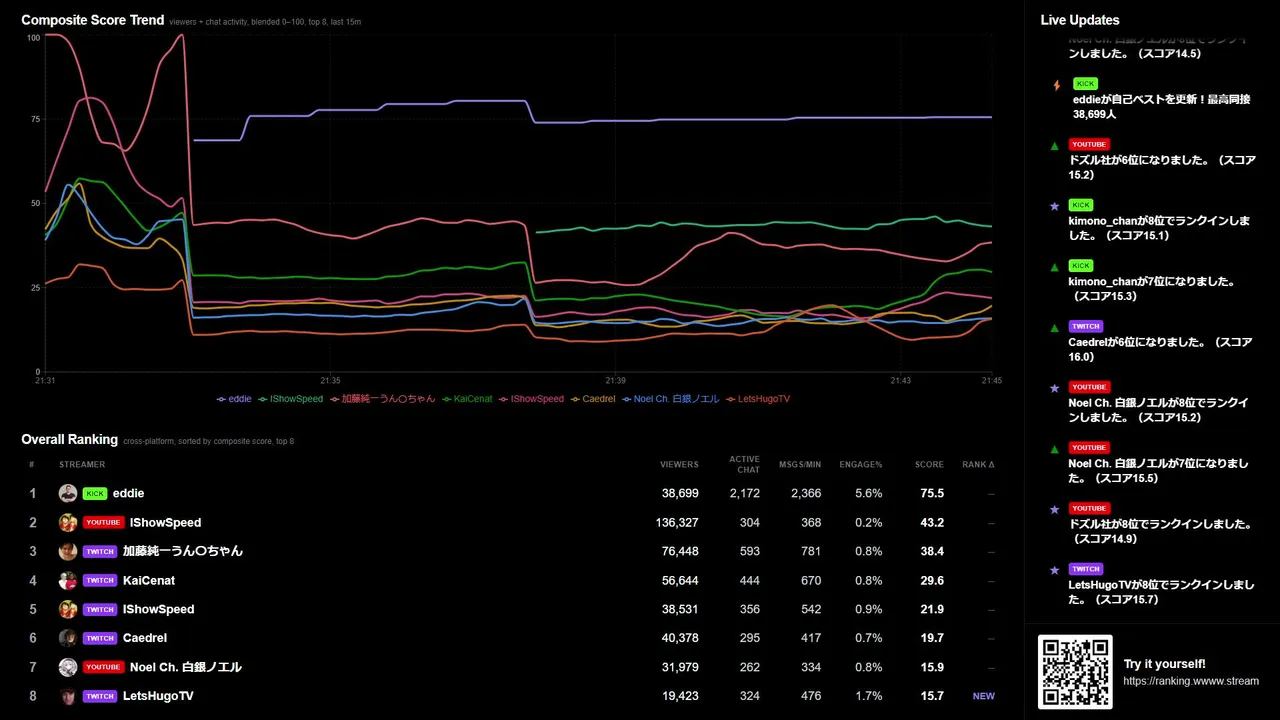
Task: Click the LetsHugoTV 8位 live update text
Action: tap(1161, 592)
